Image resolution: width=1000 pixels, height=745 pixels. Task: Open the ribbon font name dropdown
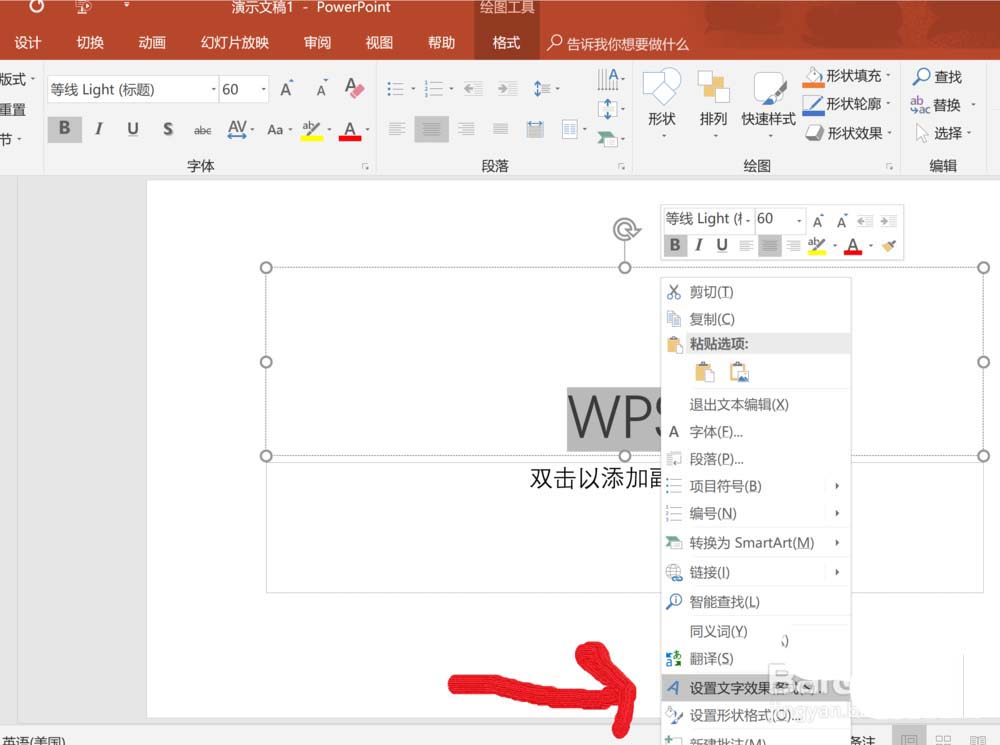pyautogui.click(x=214, y=89)
